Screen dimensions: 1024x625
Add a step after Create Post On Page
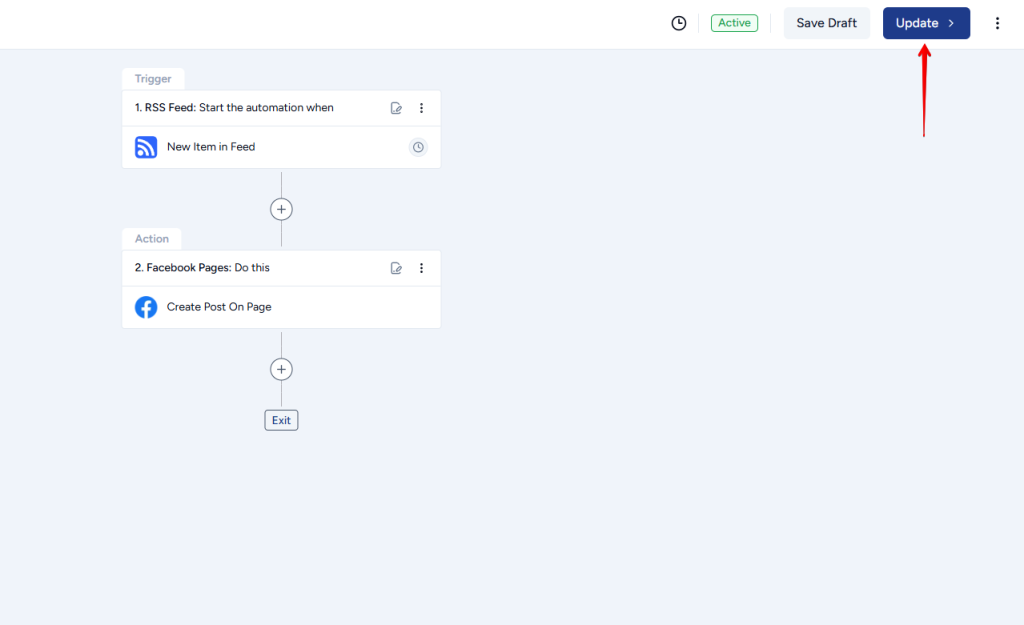tap(282, 369)
